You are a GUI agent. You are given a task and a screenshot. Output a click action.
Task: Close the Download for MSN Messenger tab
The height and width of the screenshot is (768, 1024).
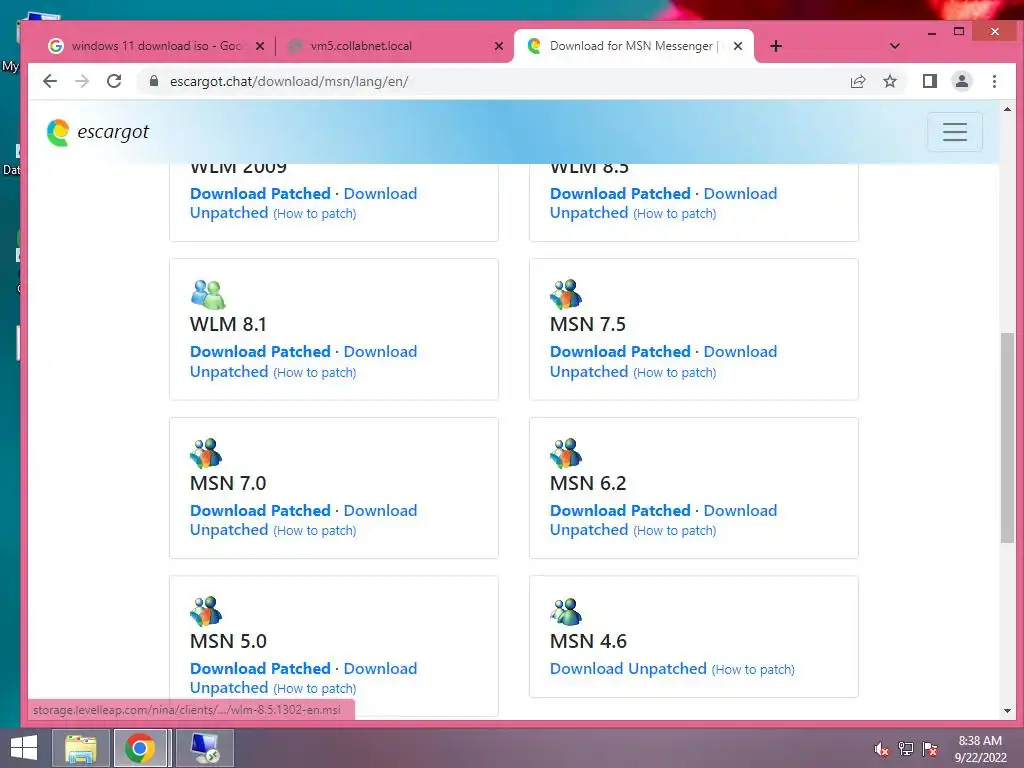point(738,46)
